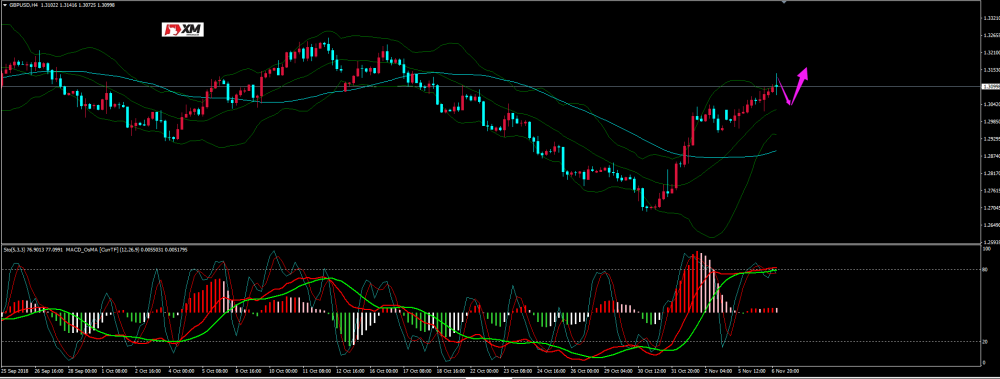Click the 29 Oct 04:00 time label

tap(619, 371)
